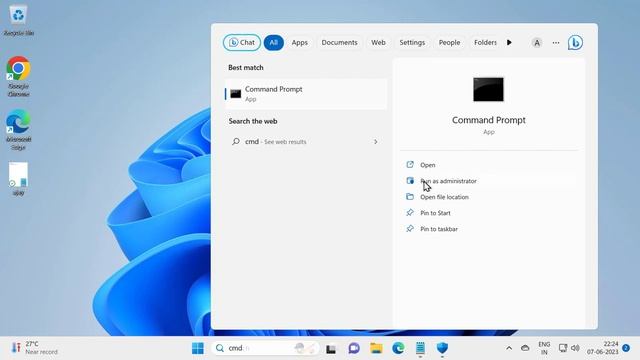Open the Bing icon in the search panel's top corner
Screen dimensions: 640x360
(x=575, y=42)
